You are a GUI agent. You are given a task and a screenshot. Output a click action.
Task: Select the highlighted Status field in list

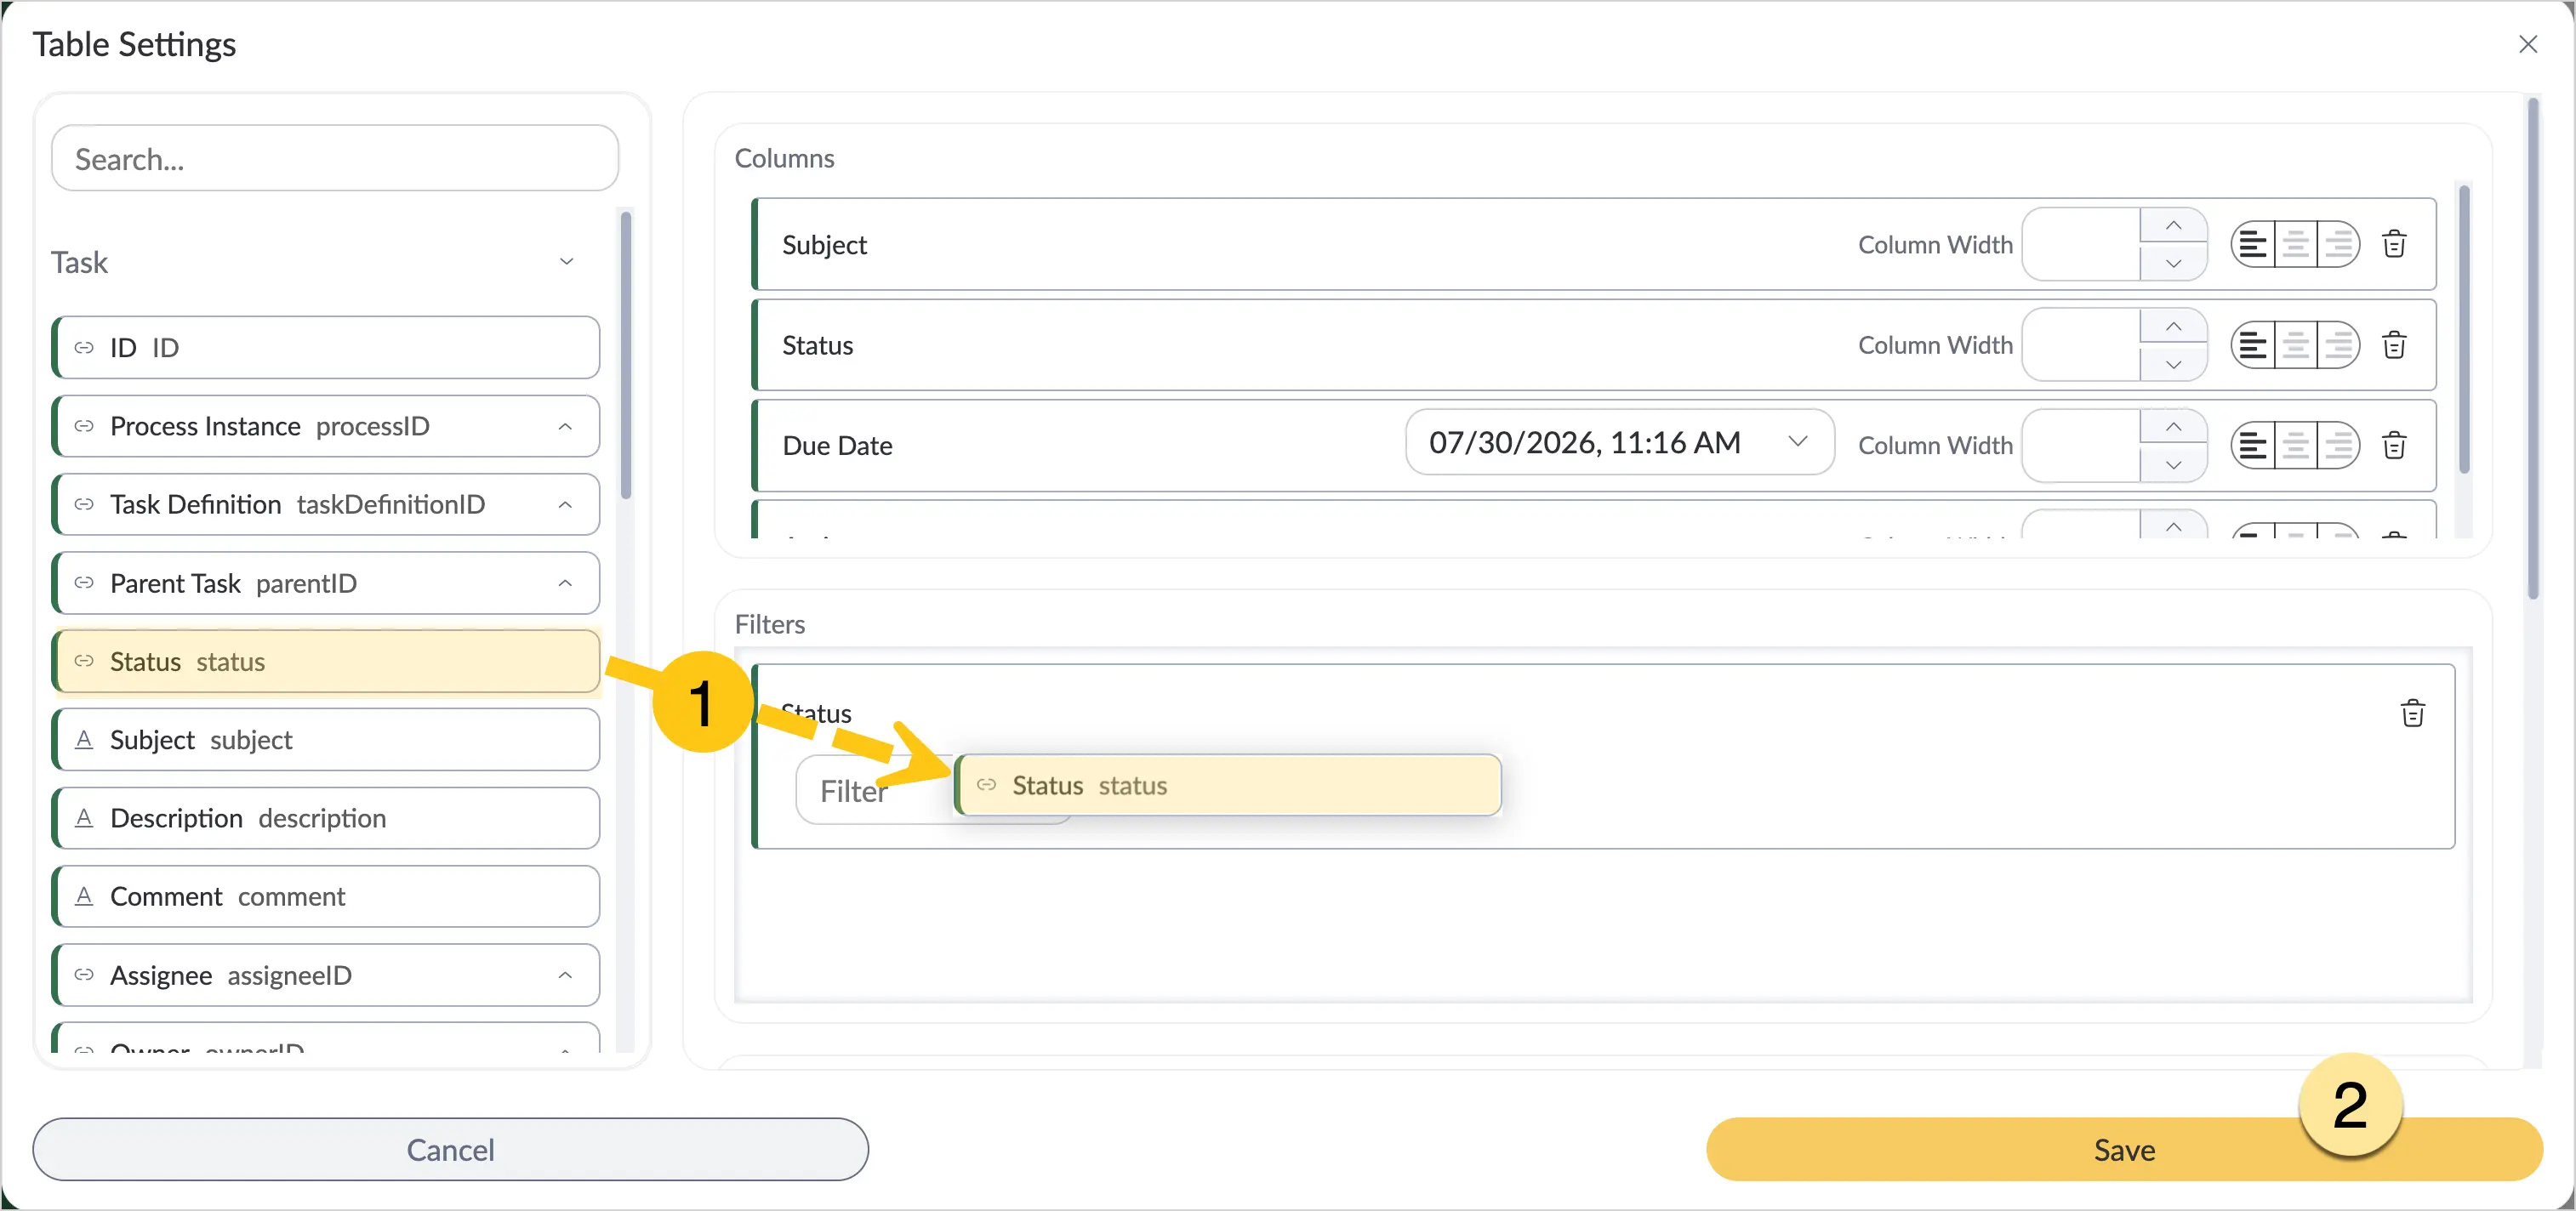326,661
